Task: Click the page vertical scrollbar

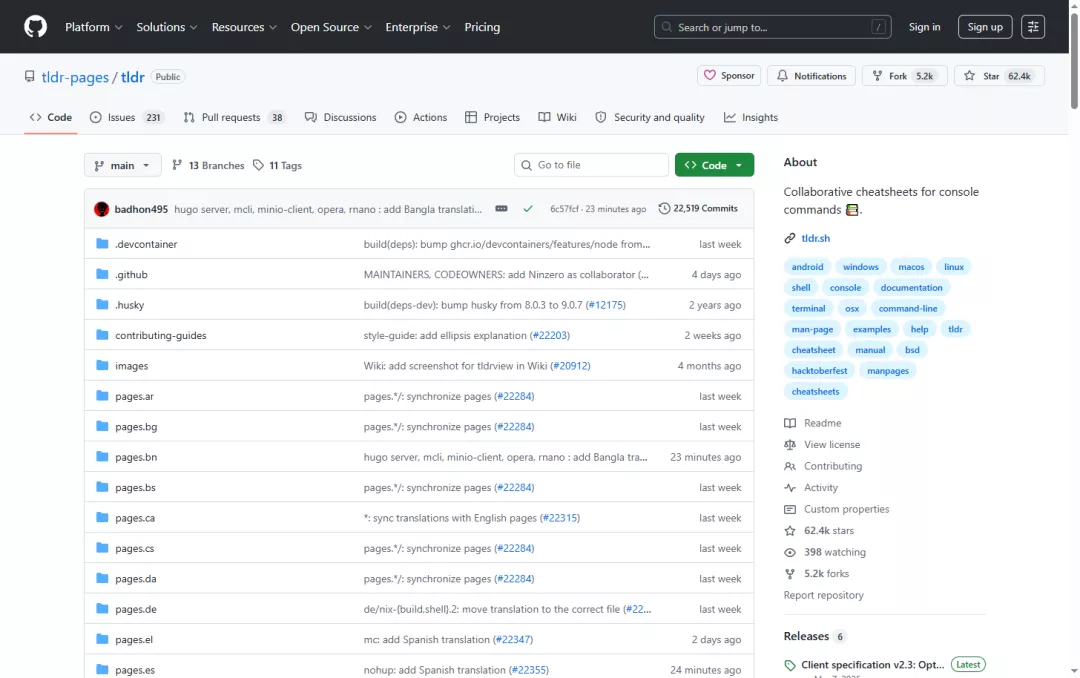Action: point(1074,339)
